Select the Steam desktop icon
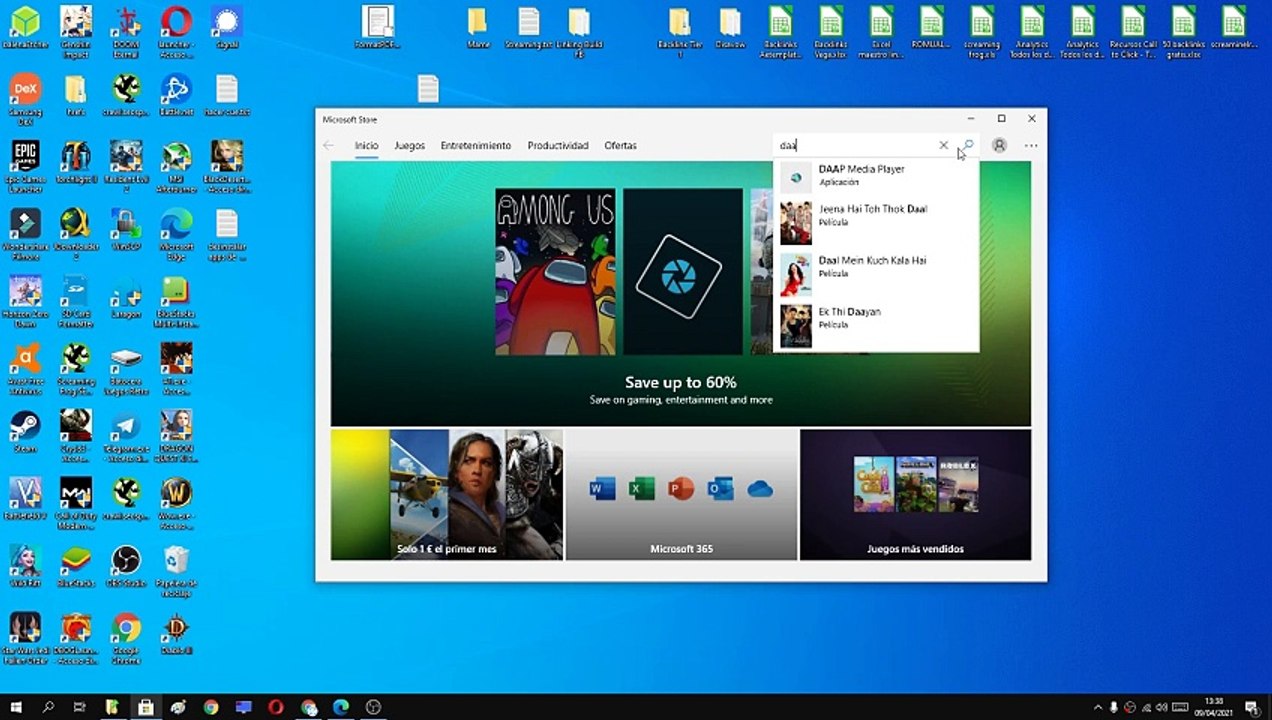 tap(25, 431)
